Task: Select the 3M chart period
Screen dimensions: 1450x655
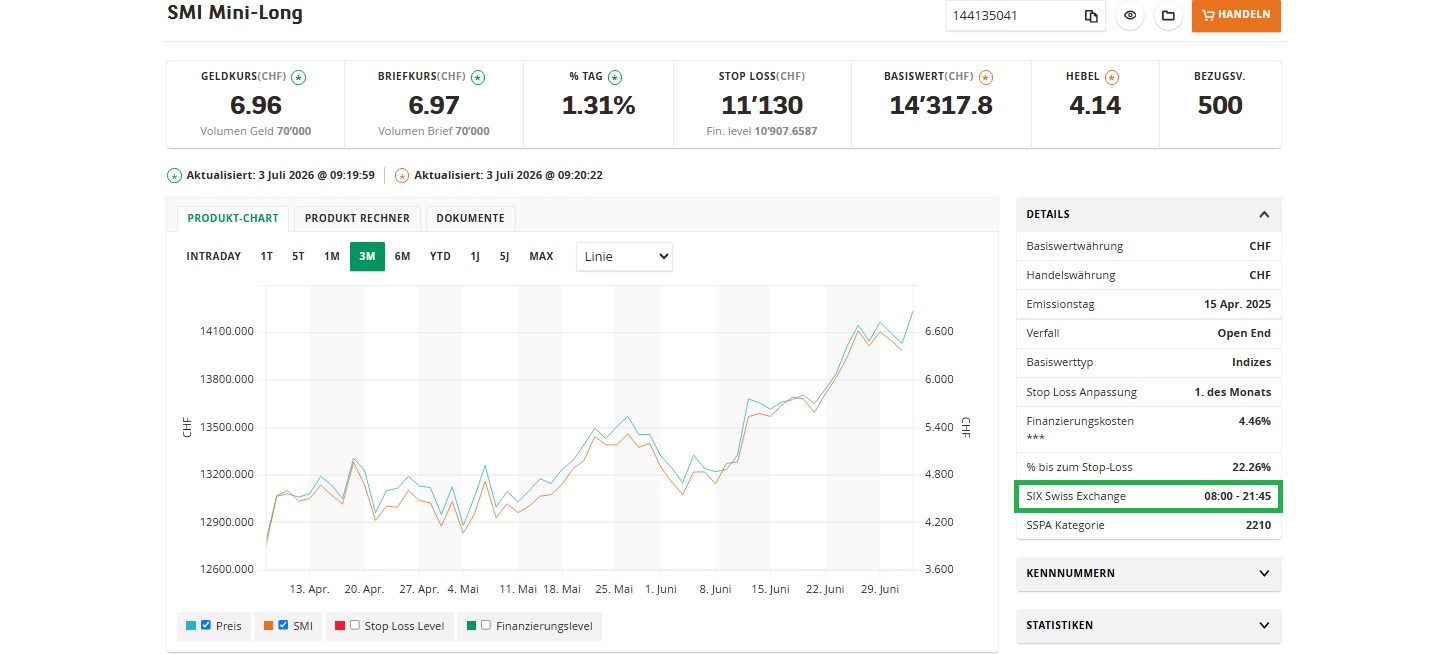Action: click(x=367, y=256)
